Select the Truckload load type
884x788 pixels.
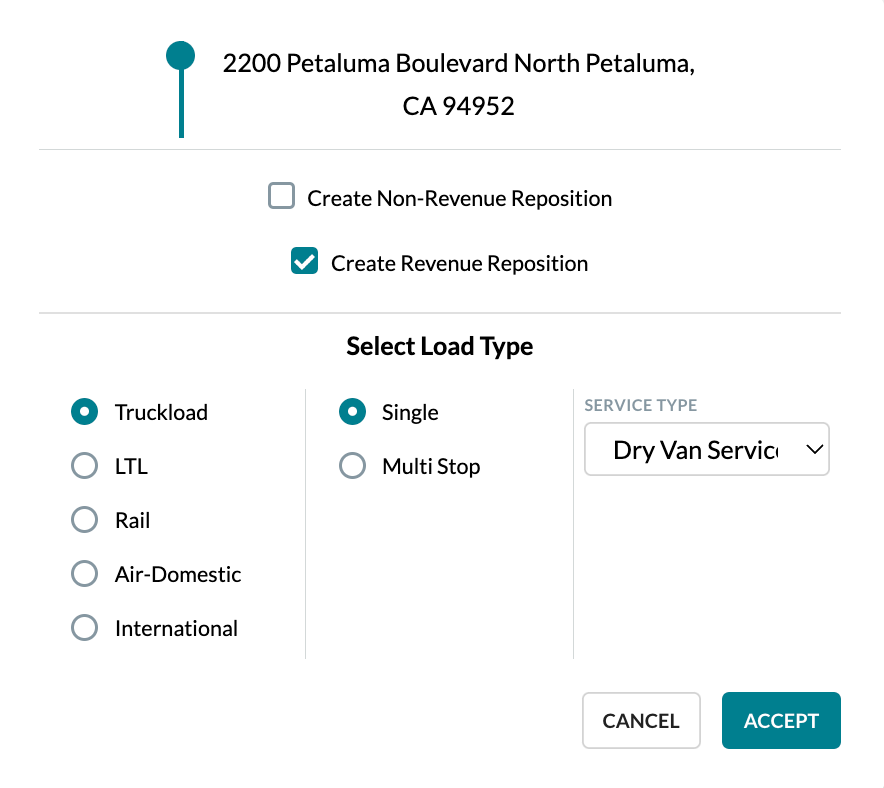tap(84, 412)
